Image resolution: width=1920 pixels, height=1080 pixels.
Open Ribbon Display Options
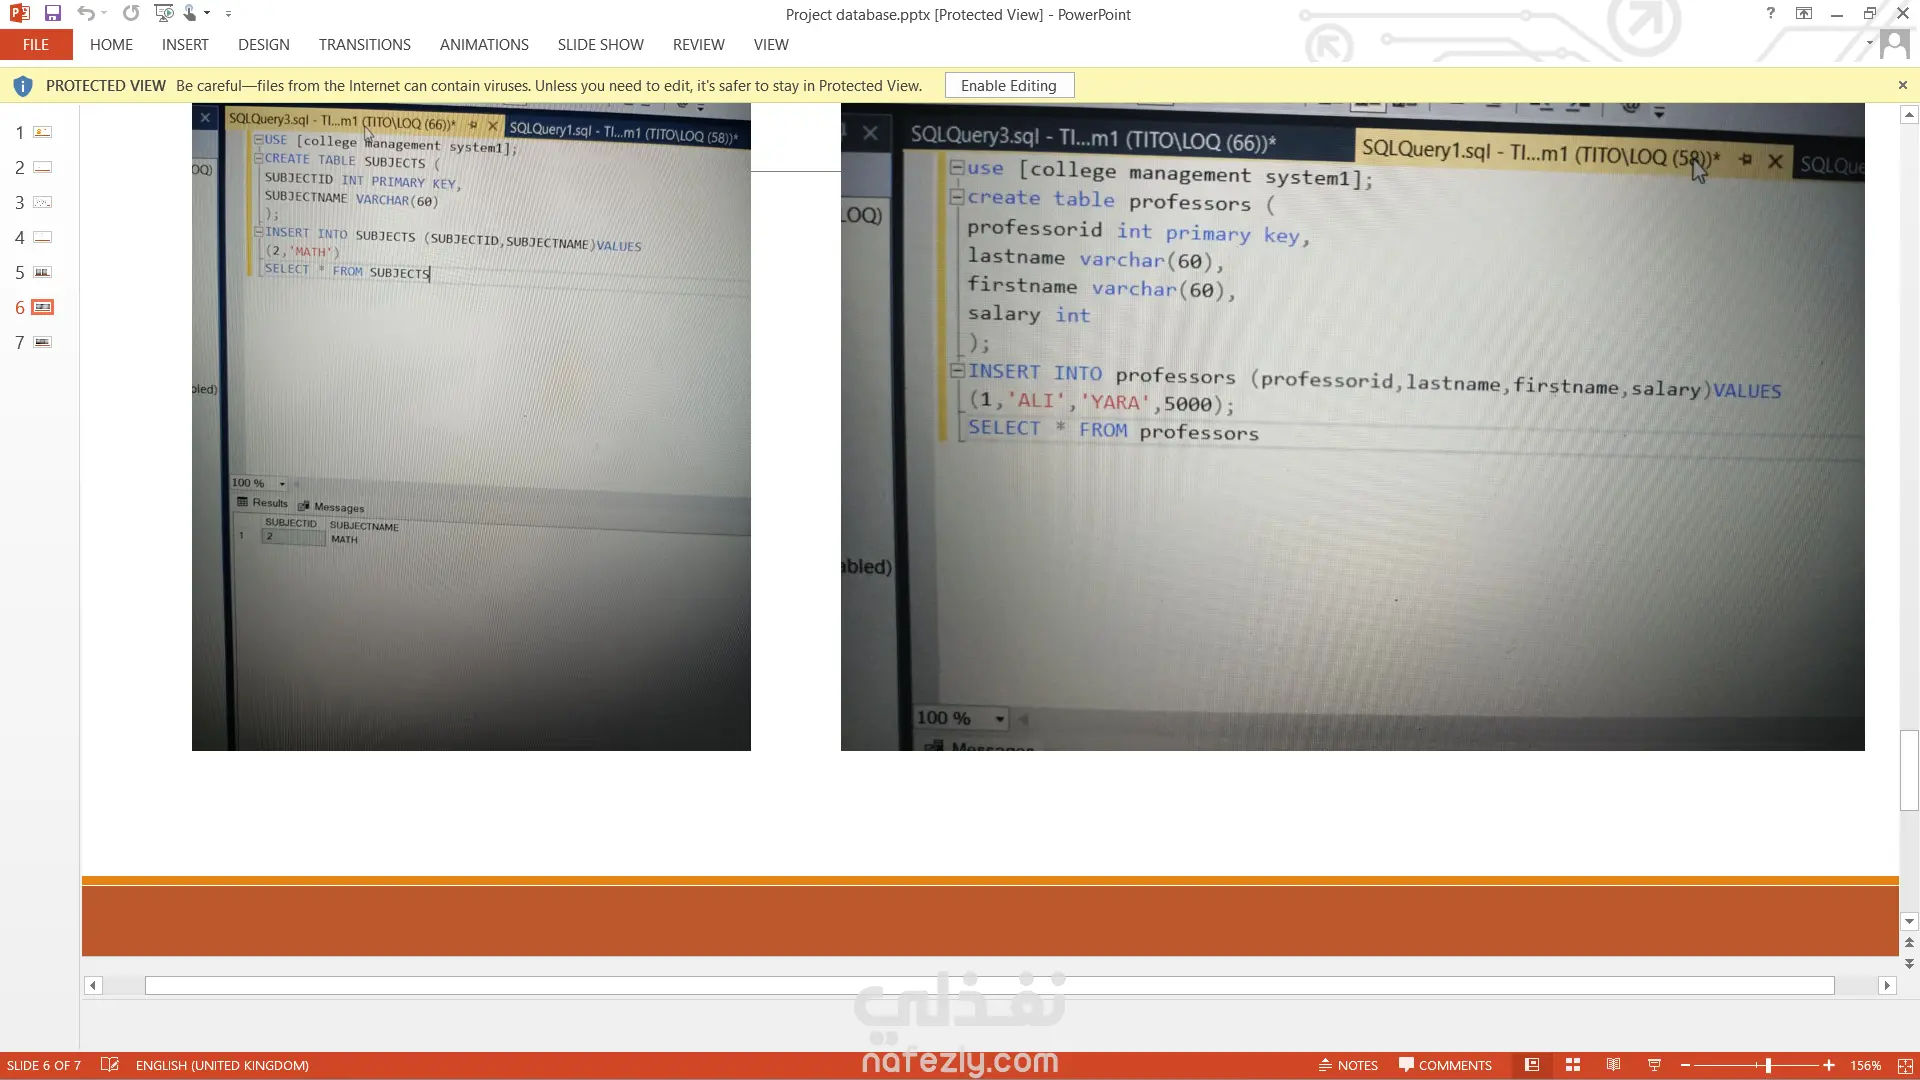pos(1804,14)
